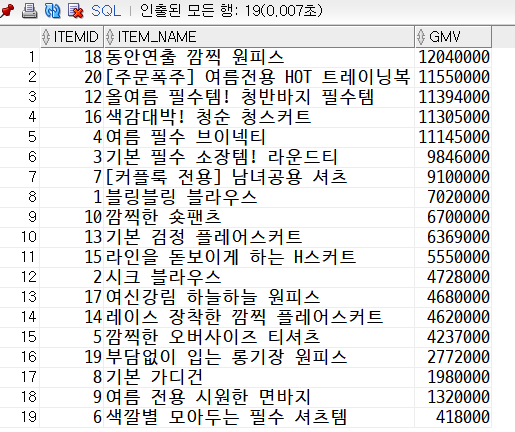Screen dimensions: 515x432
Task: Select the cell '여신강림 하늘하늘 원피스'
Action: pyautogui.click(x=259, y=297)
